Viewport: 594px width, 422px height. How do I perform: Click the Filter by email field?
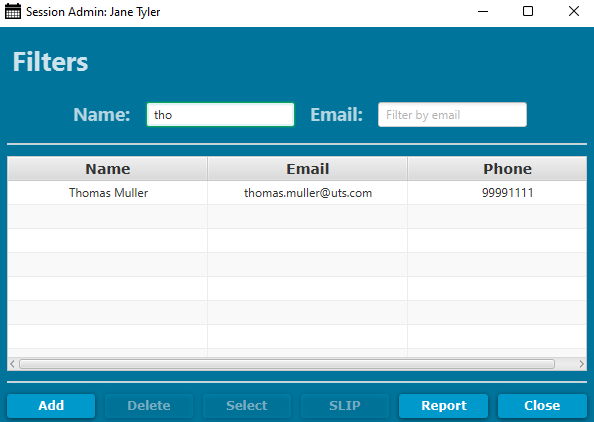pos(452,114)
